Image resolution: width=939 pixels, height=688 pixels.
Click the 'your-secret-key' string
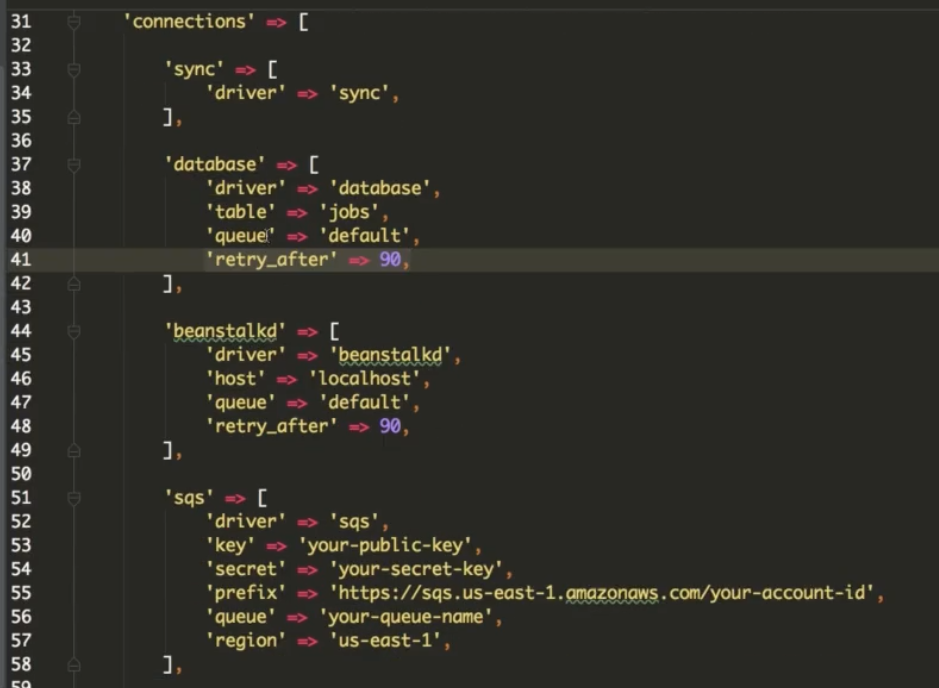click(417, 569)
